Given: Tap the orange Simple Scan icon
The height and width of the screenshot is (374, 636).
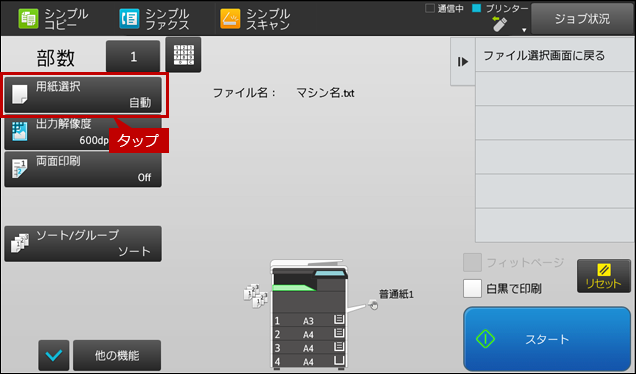Looking at the screenshot, I should [x=230, y=19].
